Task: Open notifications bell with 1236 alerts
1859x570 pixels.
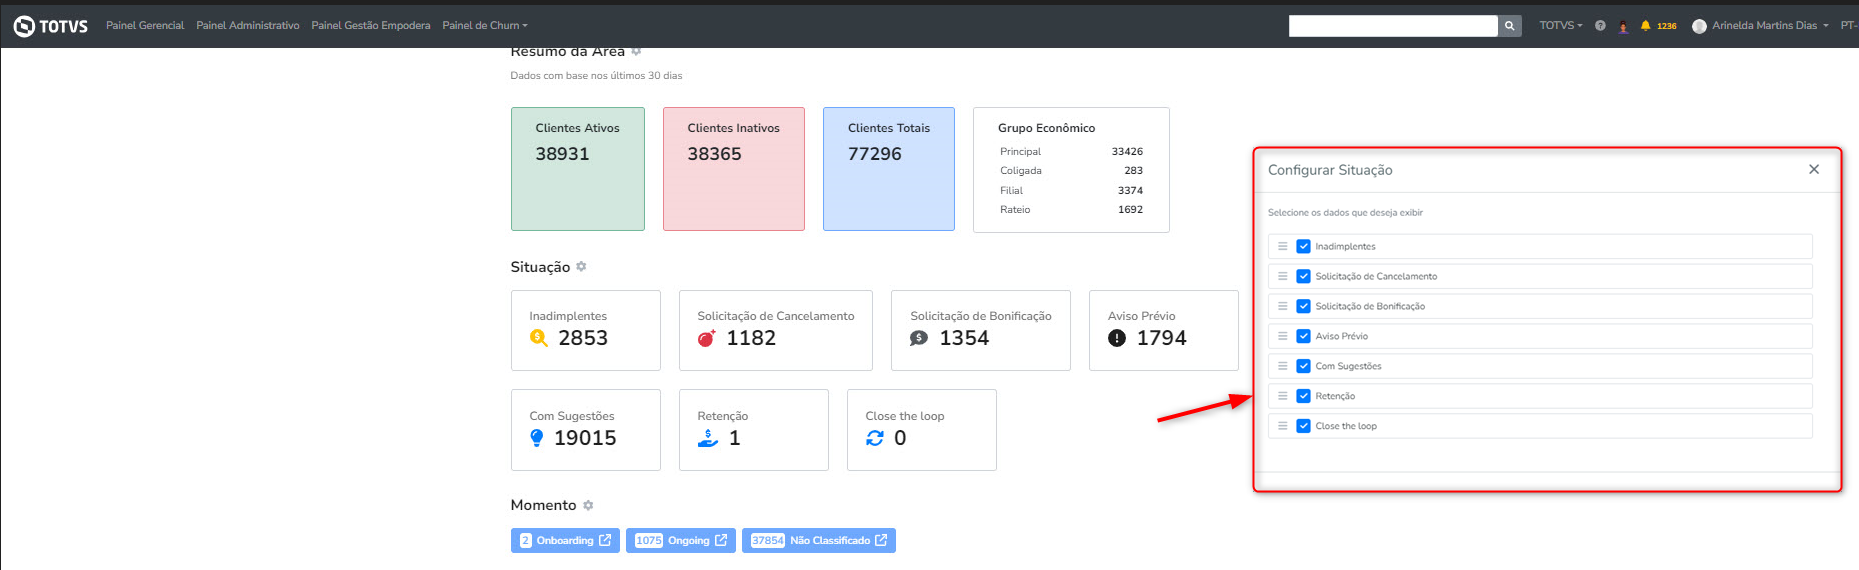Action: click(1658, 26)
